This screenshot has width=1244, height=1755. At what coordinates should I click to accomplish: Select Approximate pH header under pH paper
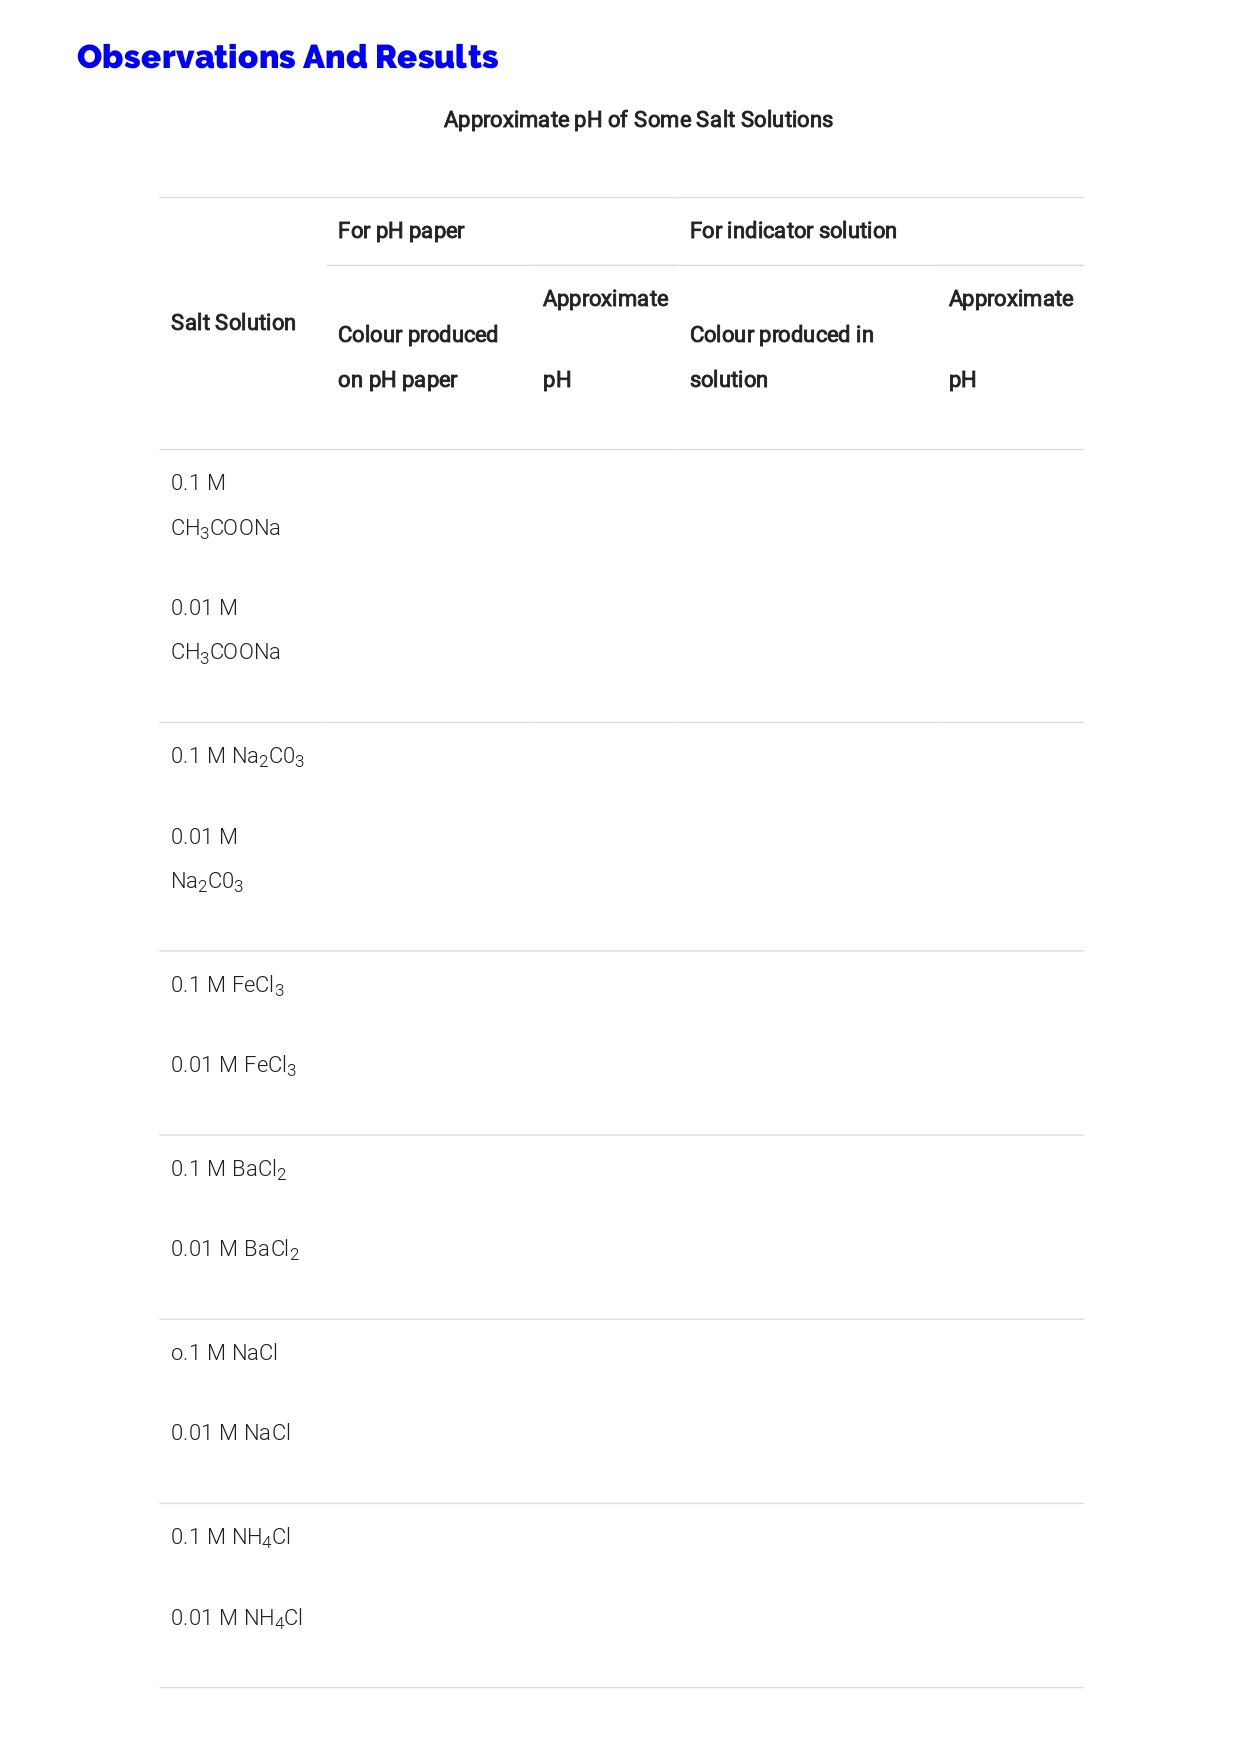[605, 339]
